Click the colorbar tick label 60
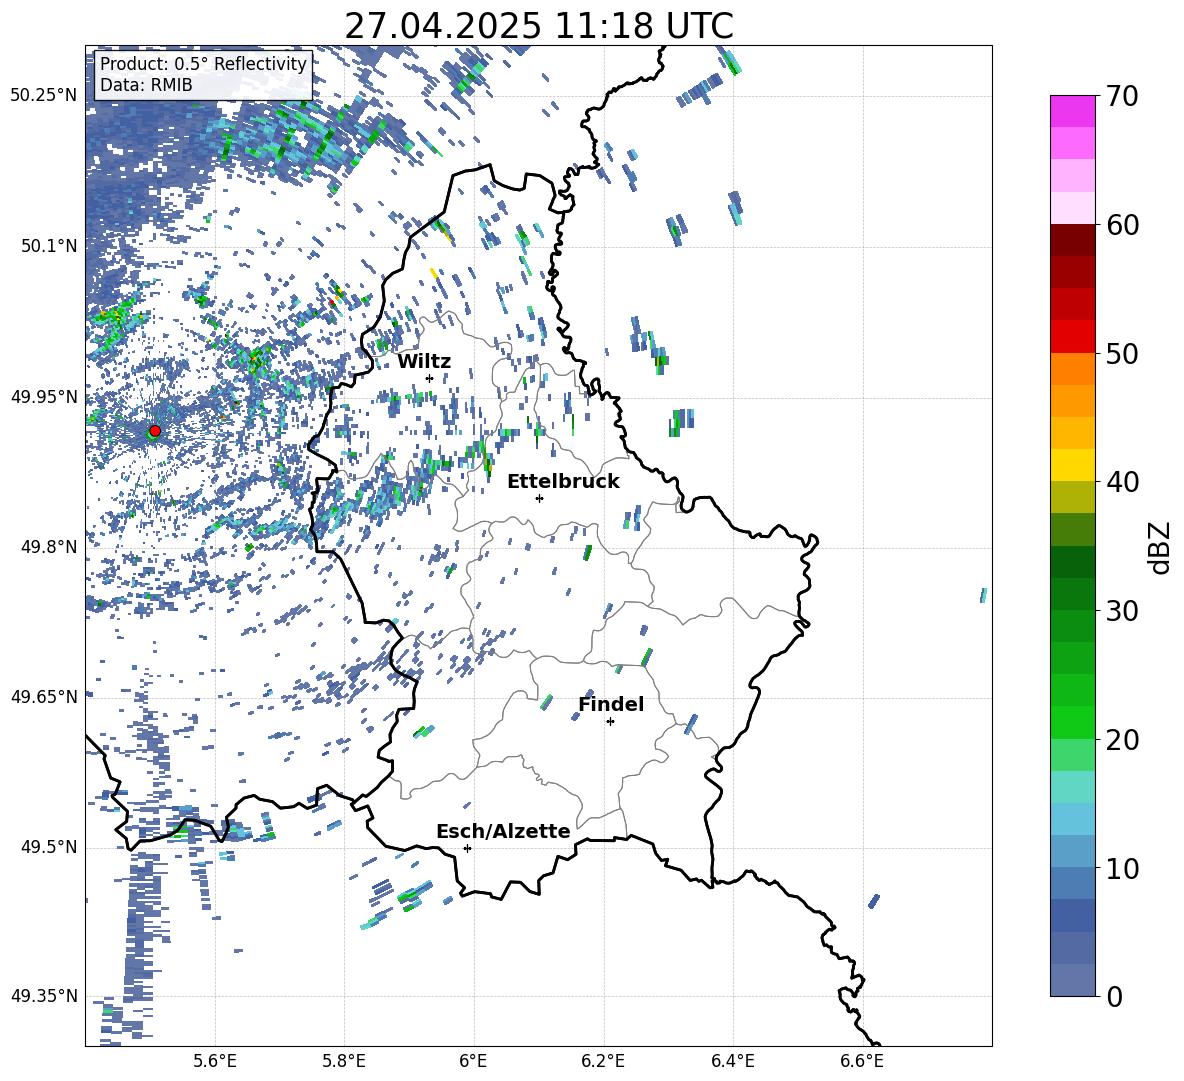This screenshot has height=1081, width=1184. coord(1122,225)
